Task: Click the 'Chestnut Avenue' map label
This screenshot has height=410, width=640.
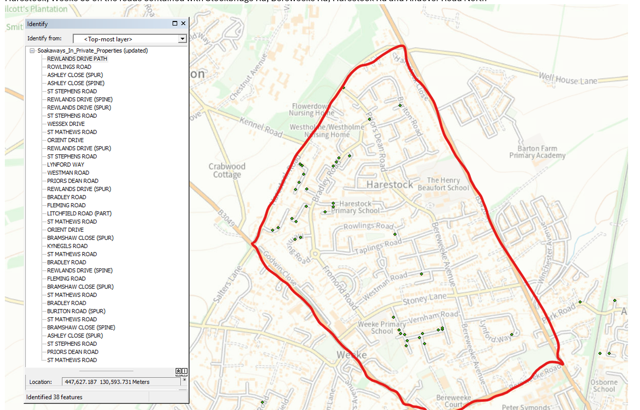Action: point(248,77)
